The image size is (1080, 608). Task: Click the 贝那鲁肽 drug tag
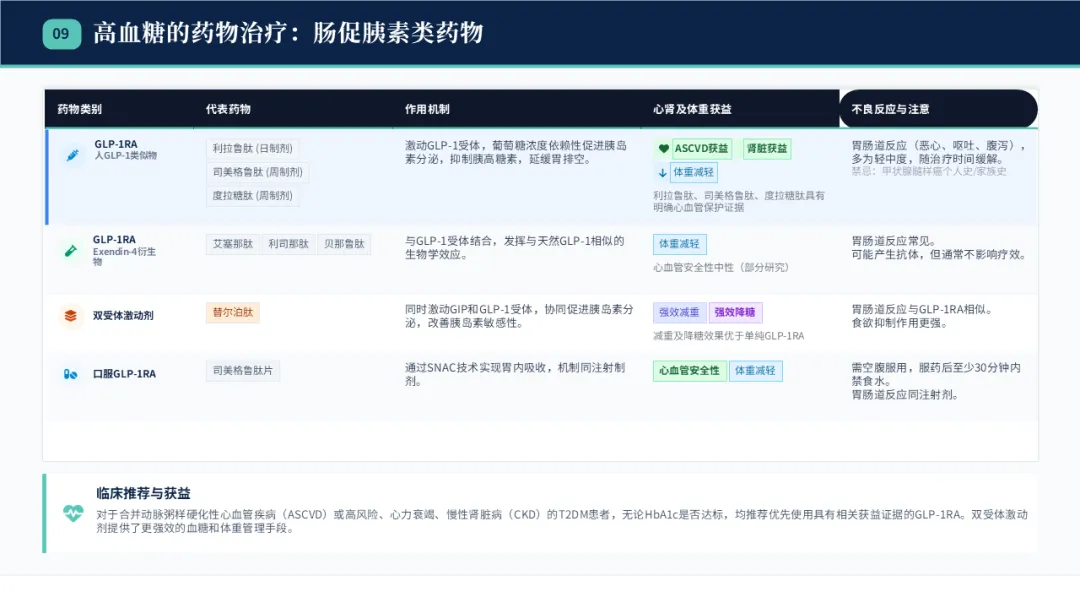point(344,244)
